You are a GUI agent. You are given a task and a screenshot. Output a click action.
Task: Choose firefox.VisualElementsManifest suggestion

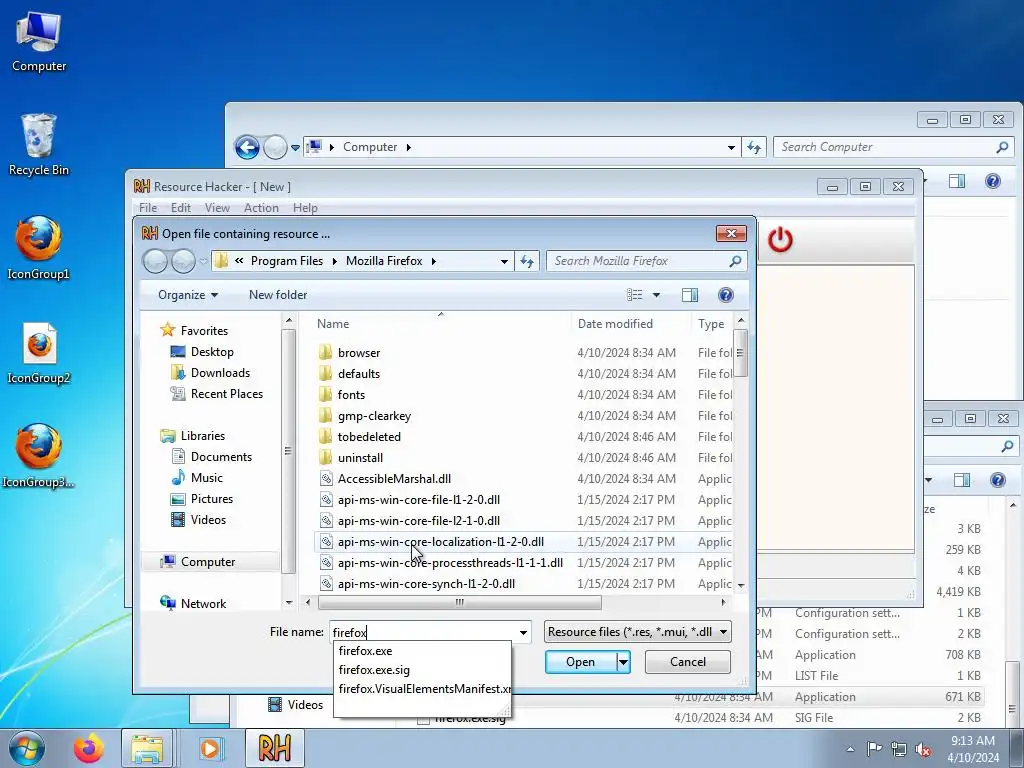(422, 689)
